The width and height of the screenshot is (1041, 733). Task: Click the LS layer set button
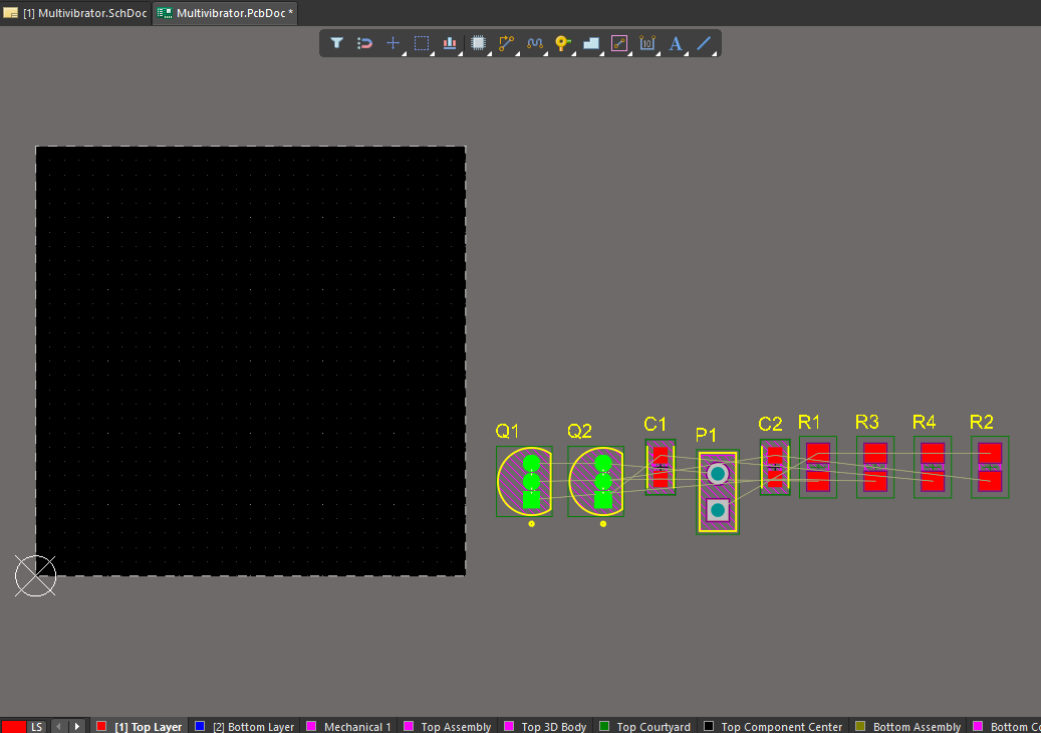coord(37,727)
